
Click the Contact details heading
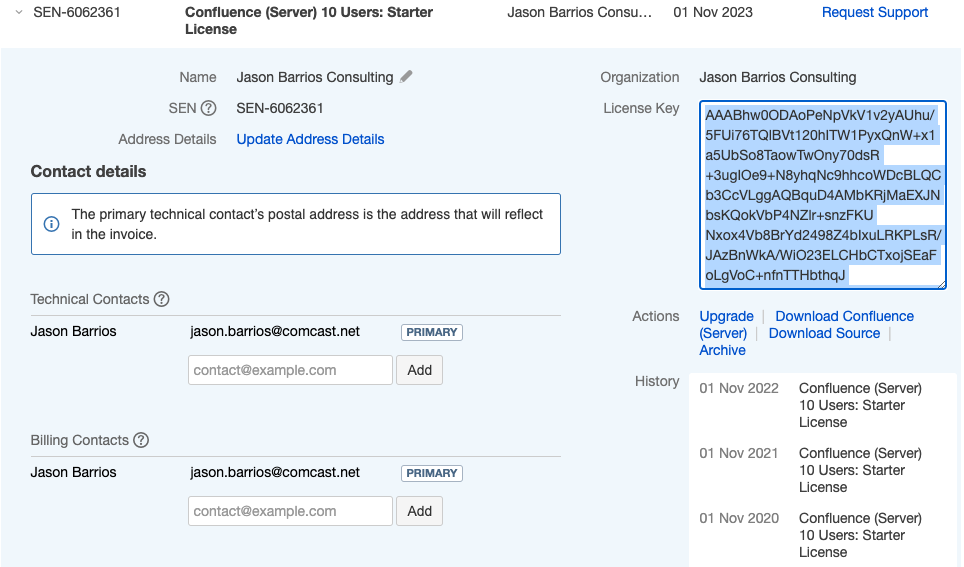click(x=89, y=172)
